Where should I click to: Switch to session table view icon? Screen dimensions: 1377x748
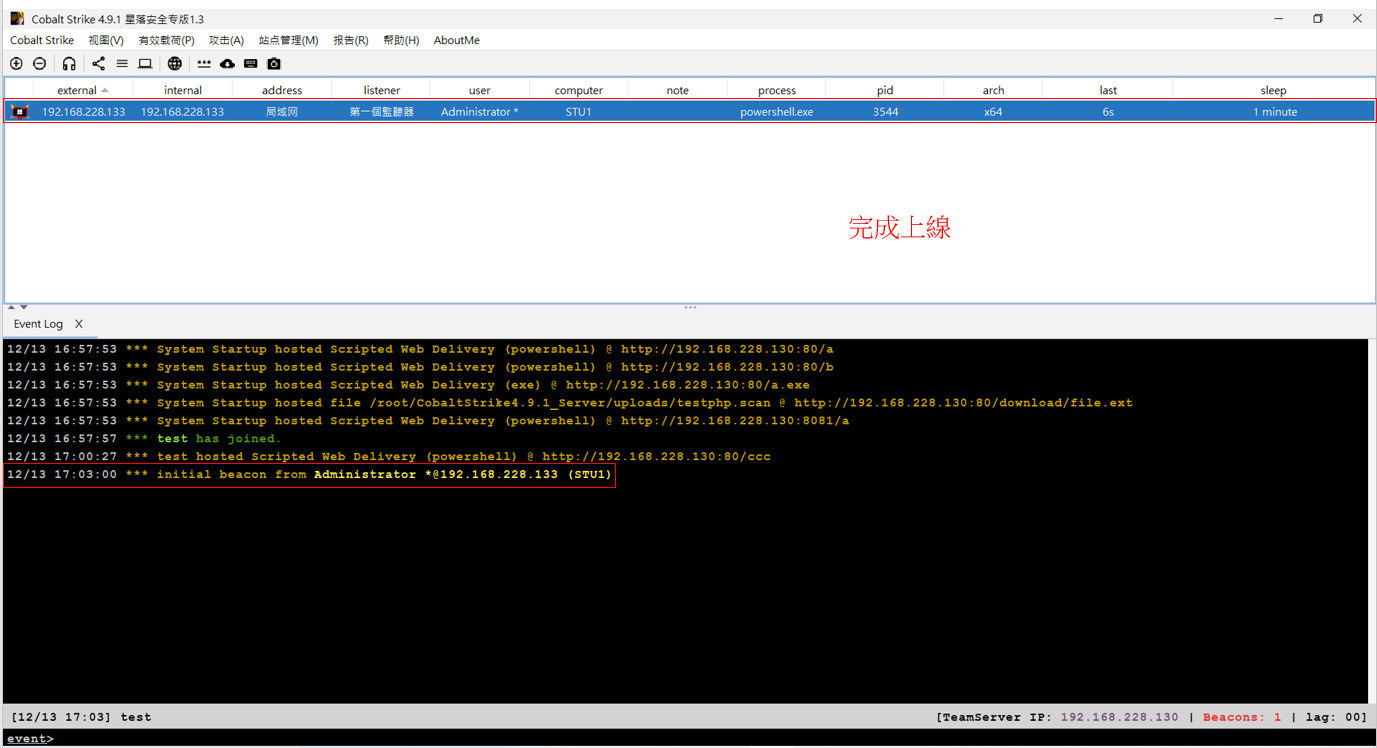click(122, 64)
